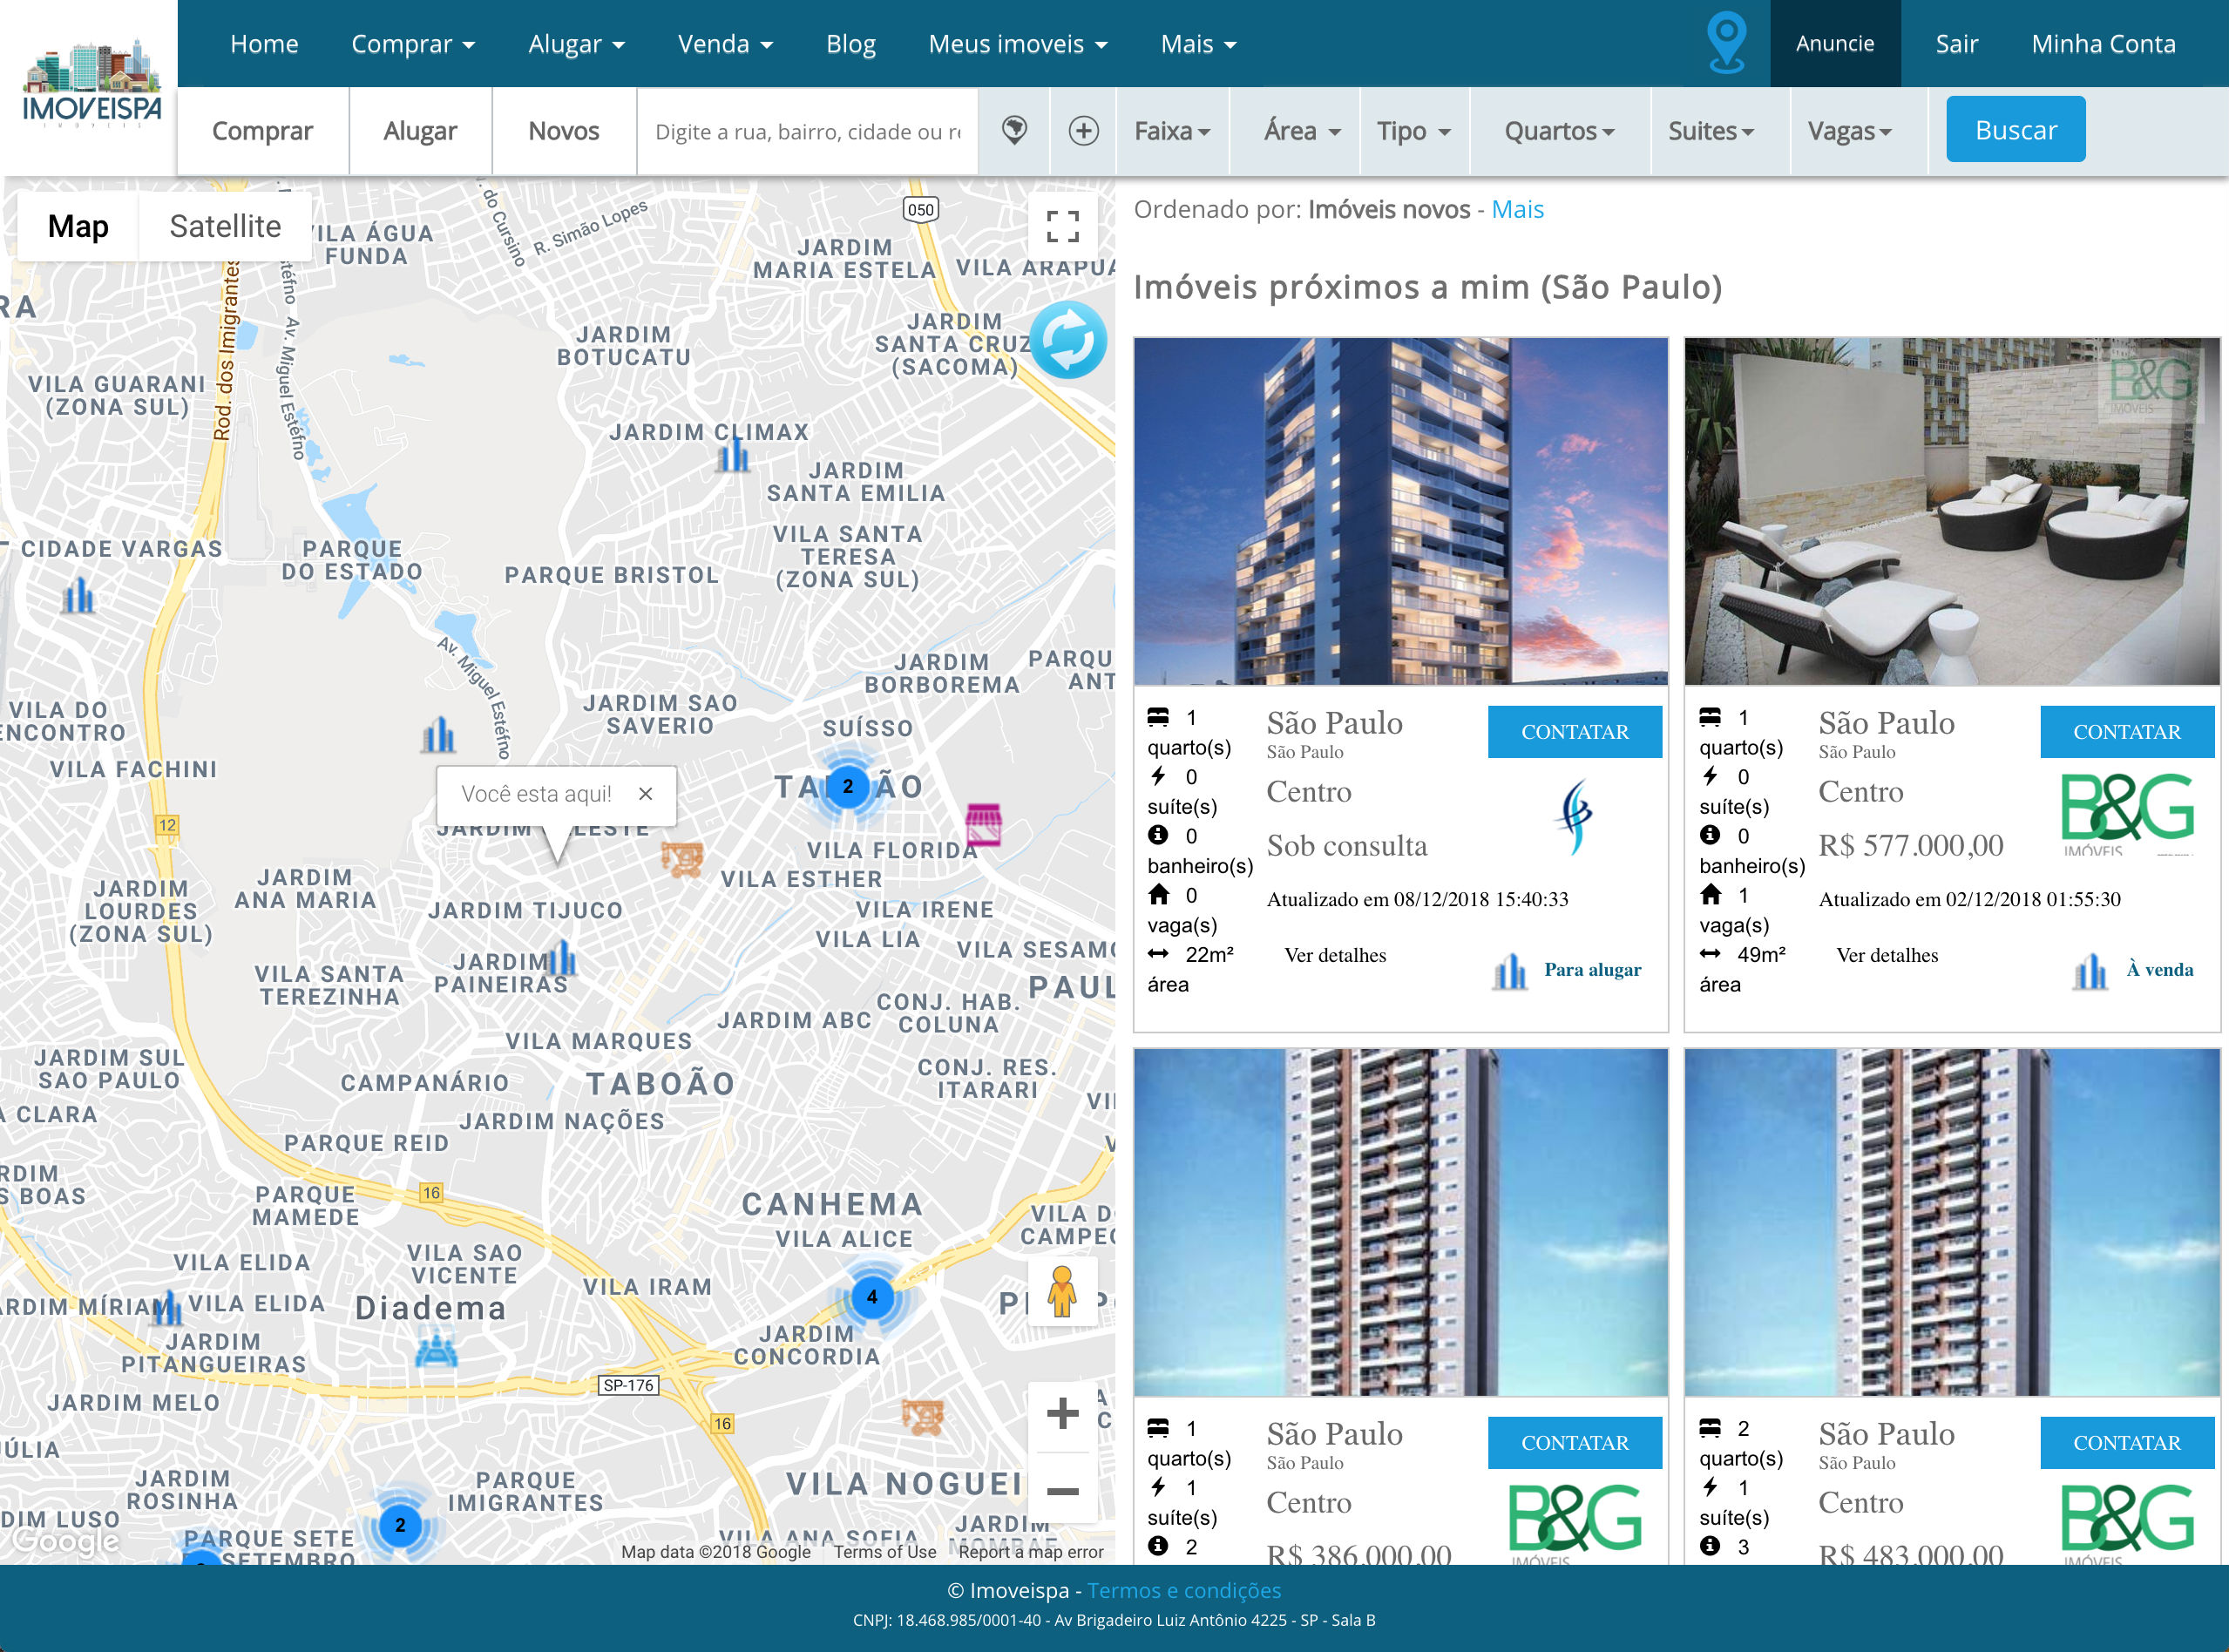Screen dimensions: 2229x1652
Task: Select the Alugar search tab
Action: [420, 131]
